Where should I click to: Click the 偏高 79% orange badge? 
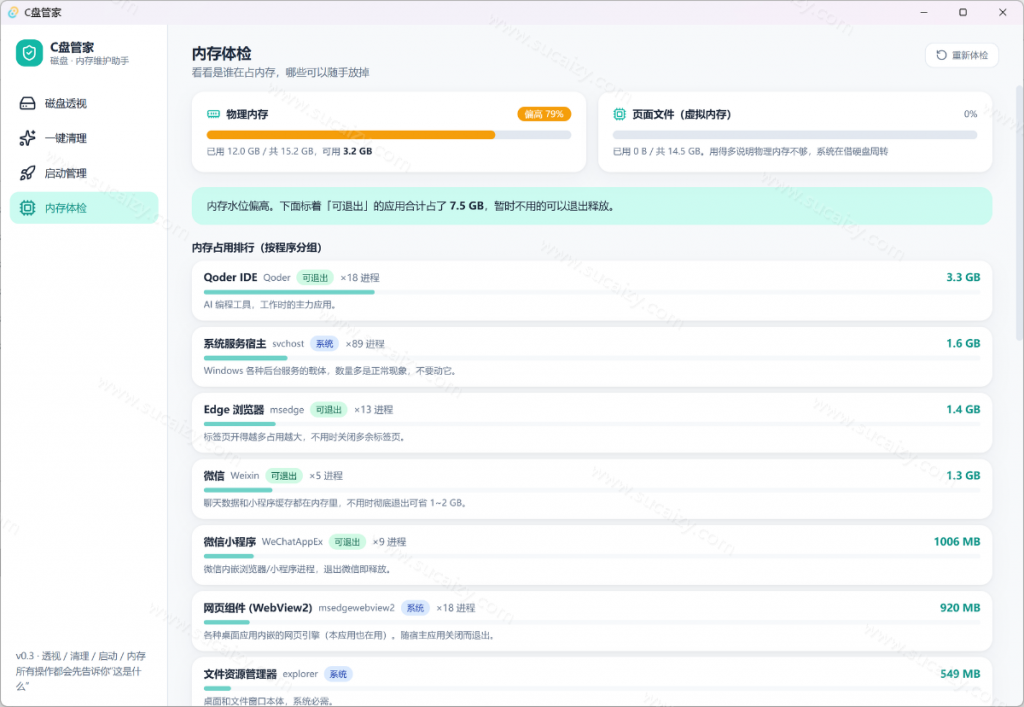[544, 114]
